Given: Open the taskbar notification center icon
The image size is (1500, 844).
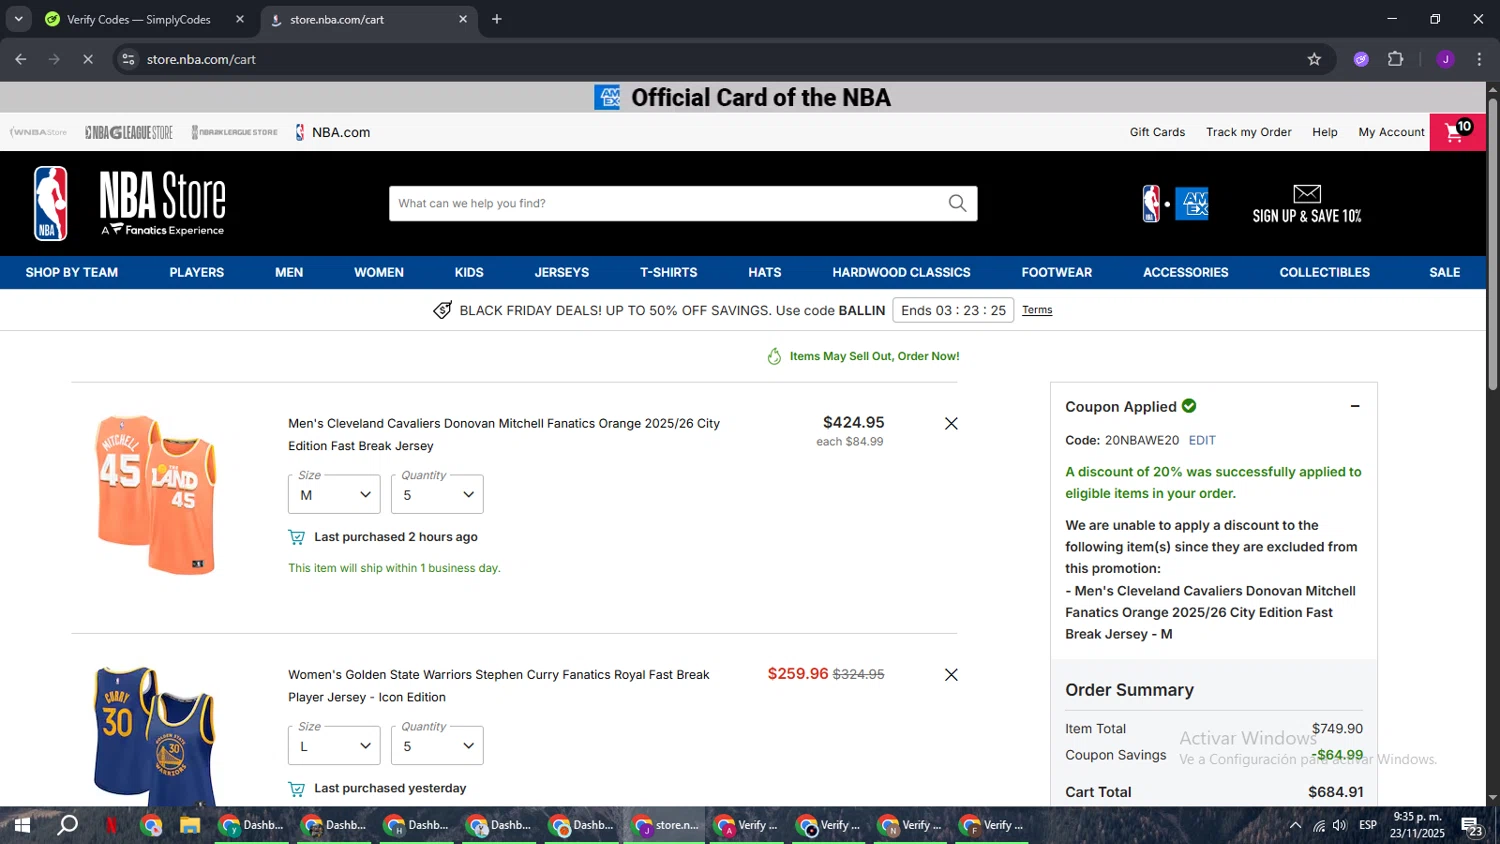Looking at the screenshot, I should [1472, 825].
